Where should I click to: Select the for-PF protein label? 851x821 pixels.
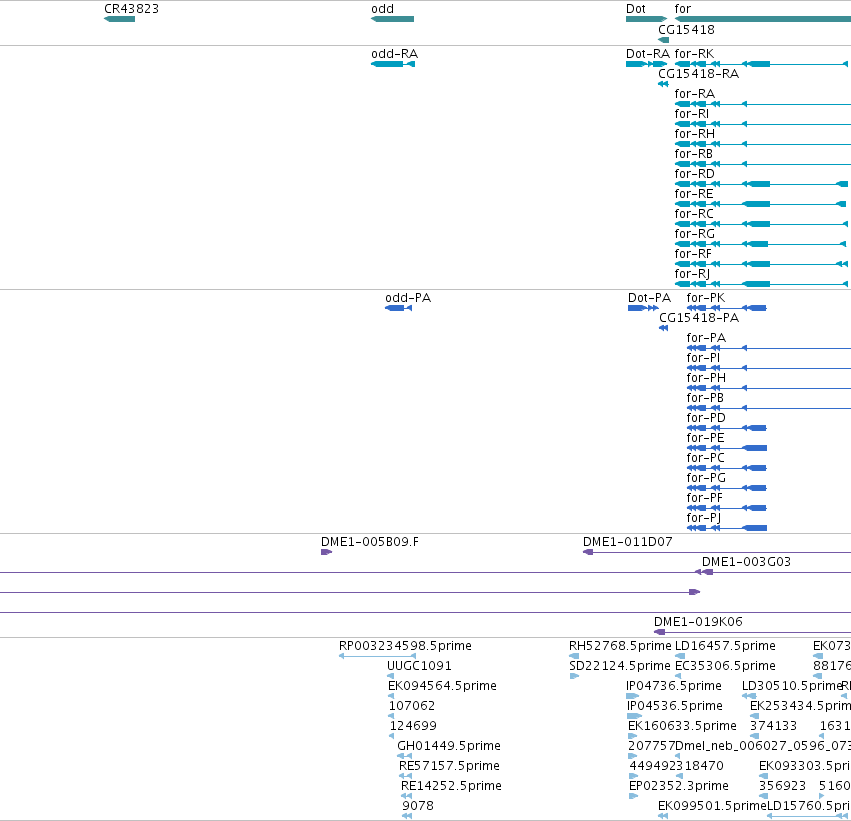[704, 498]
